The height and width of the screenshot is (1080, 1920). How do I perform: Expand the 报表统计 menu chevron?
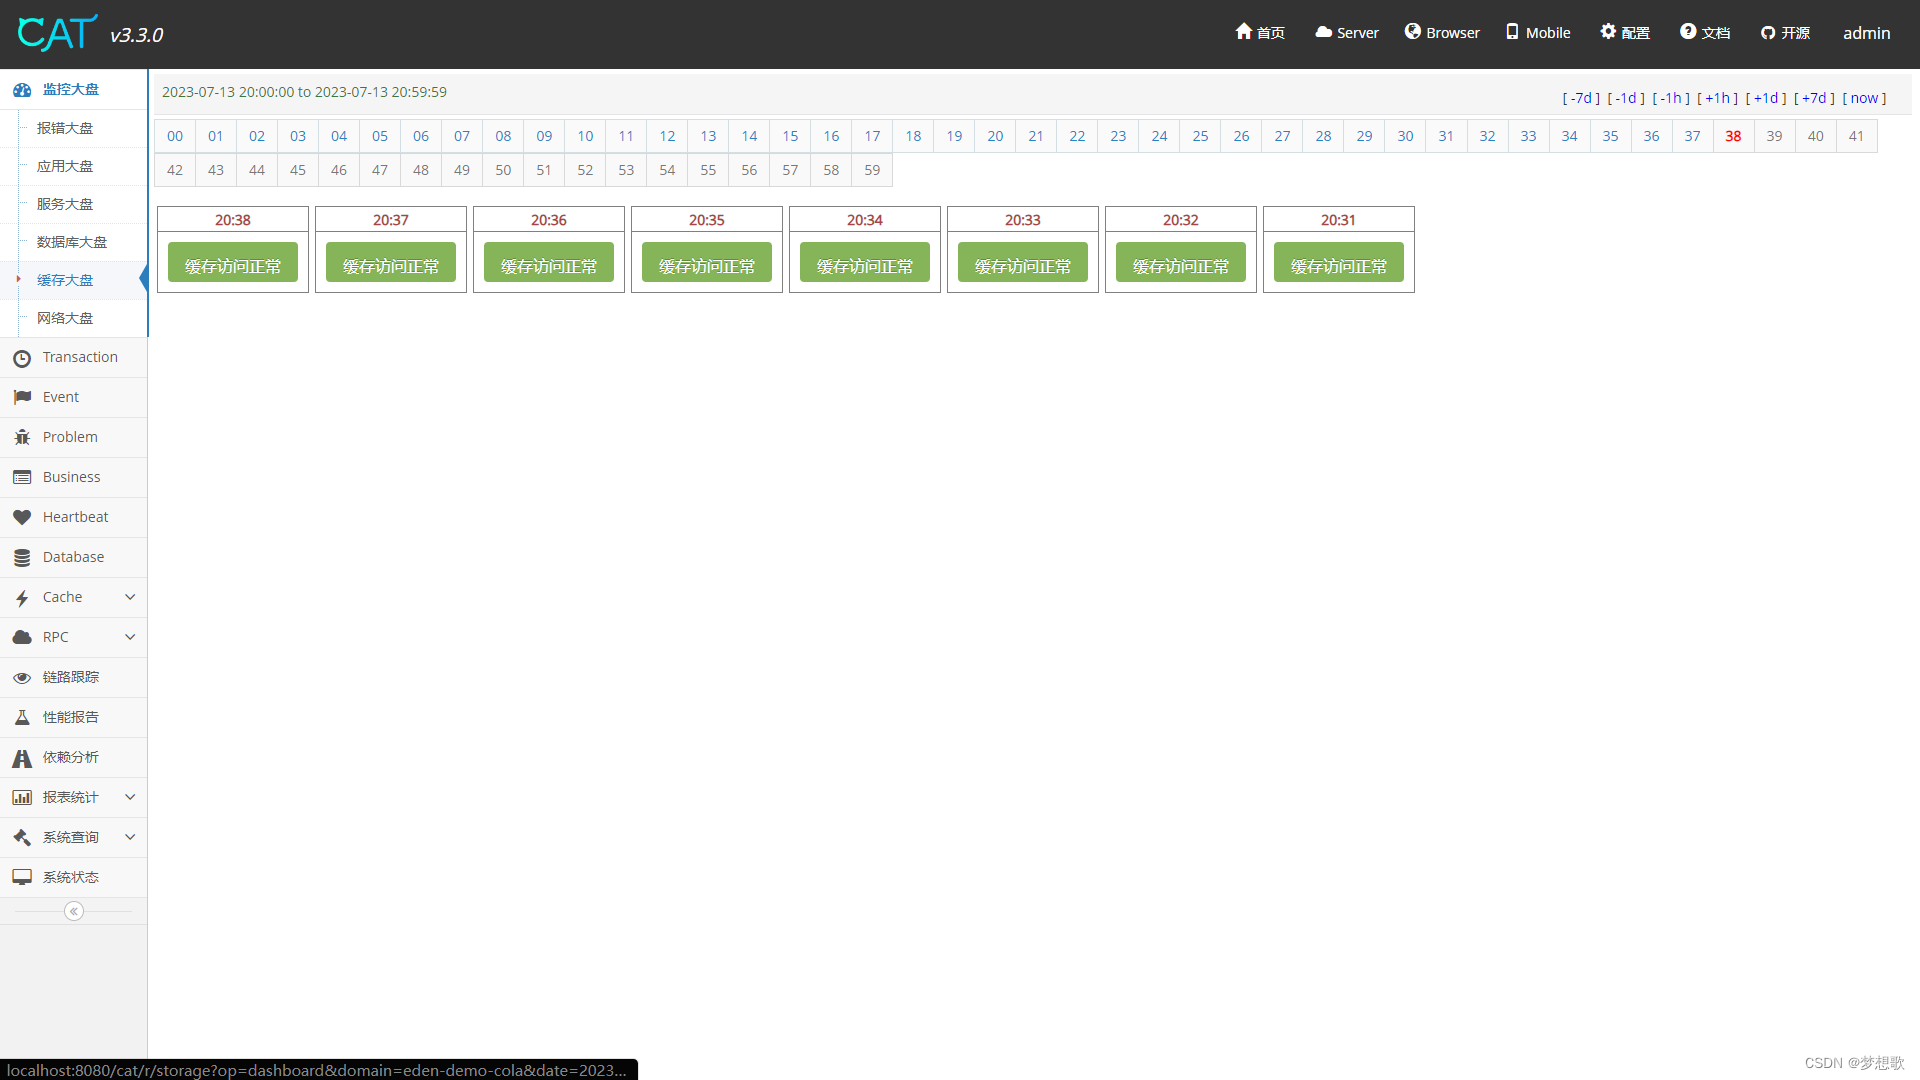[130, 797]
